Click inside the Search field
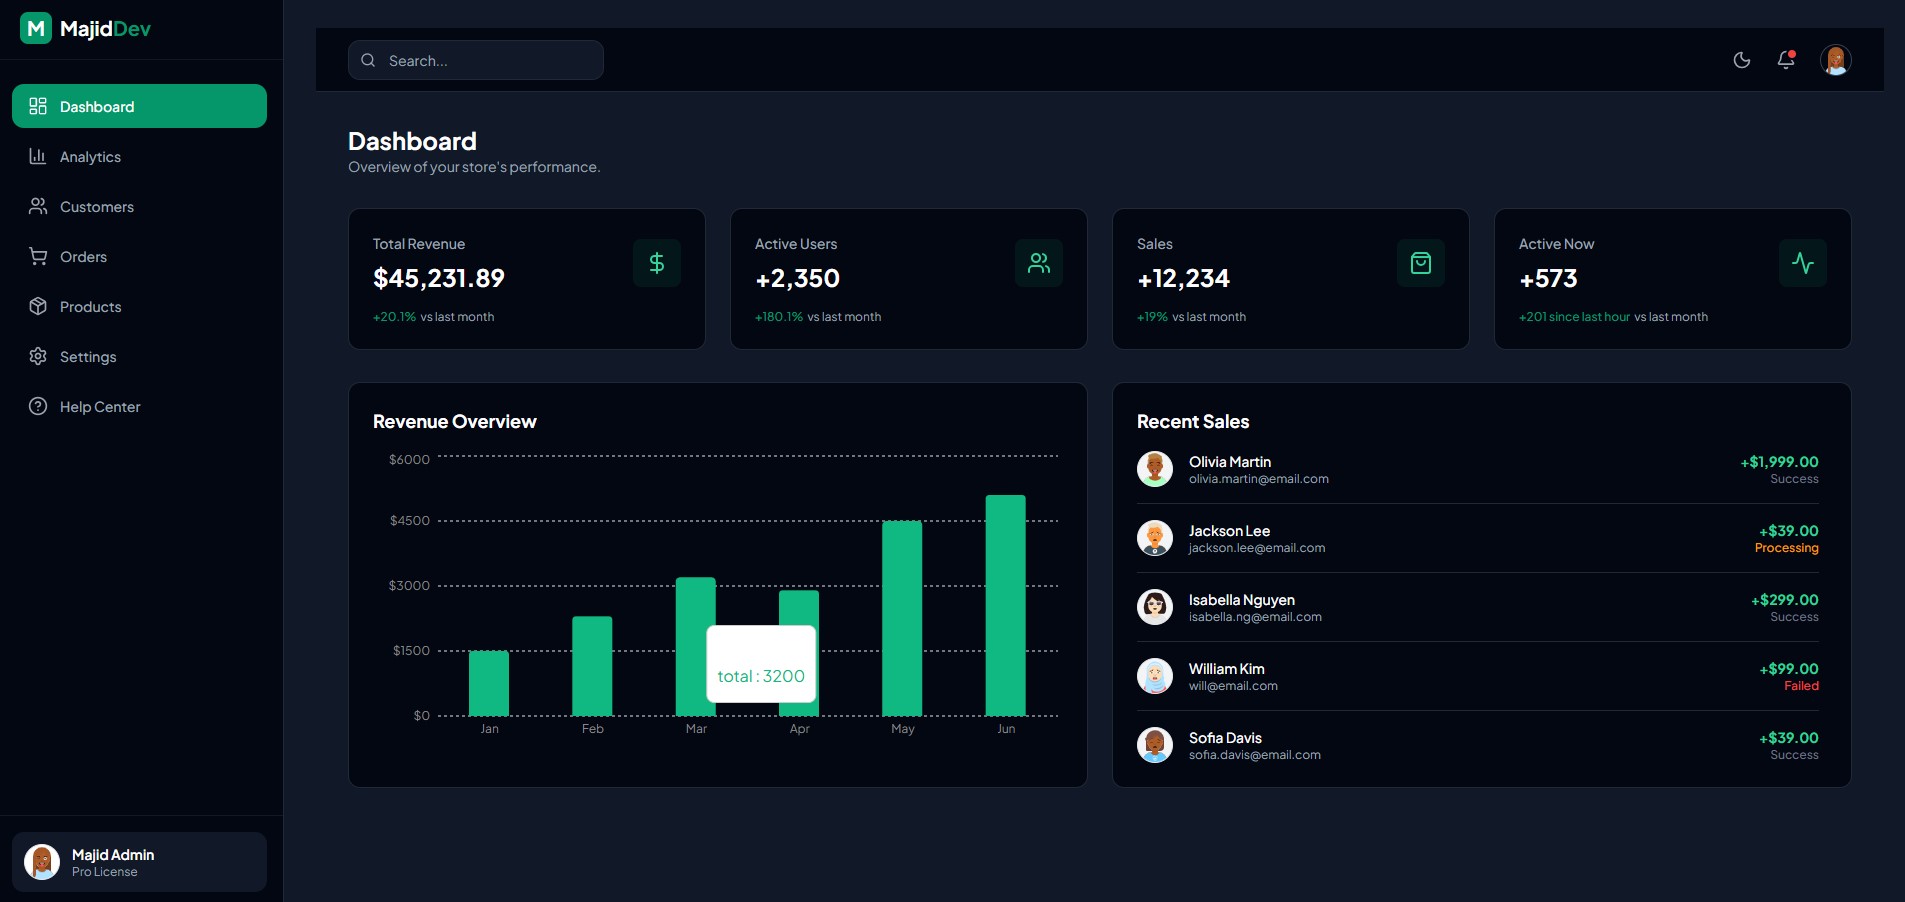The image size is (1905, 902). (x=475, y=60)
